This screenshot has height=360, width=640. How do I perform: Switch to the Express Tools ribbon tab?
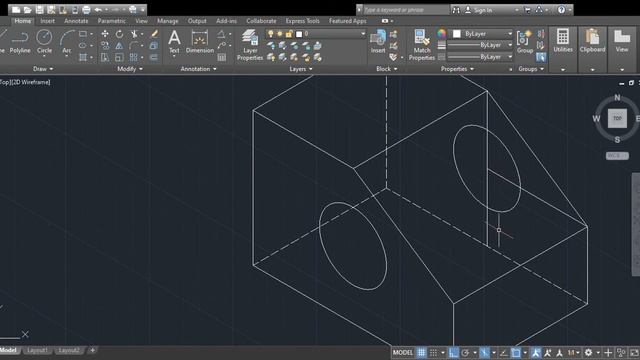click(x=302, y=21)
